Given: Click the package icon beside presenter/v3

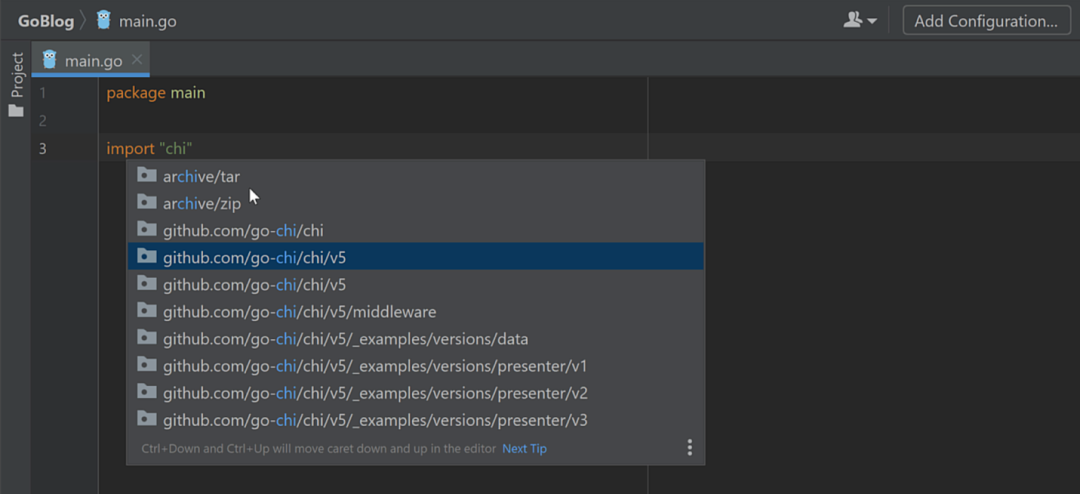Looking at the screenshot, I should click(147, 418).
